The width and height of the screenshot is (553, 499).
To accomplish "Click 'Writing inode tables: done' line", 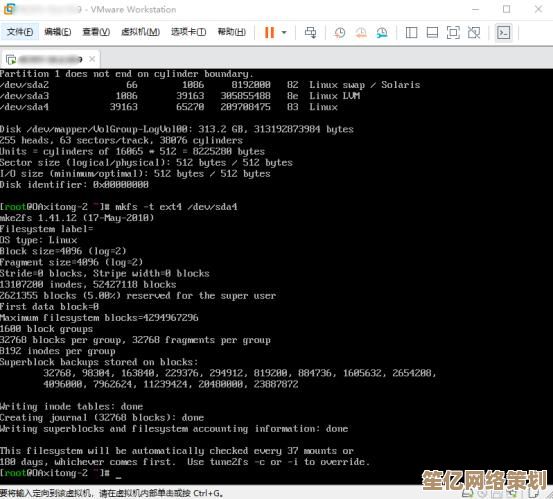I will click(x=72, y=406).
